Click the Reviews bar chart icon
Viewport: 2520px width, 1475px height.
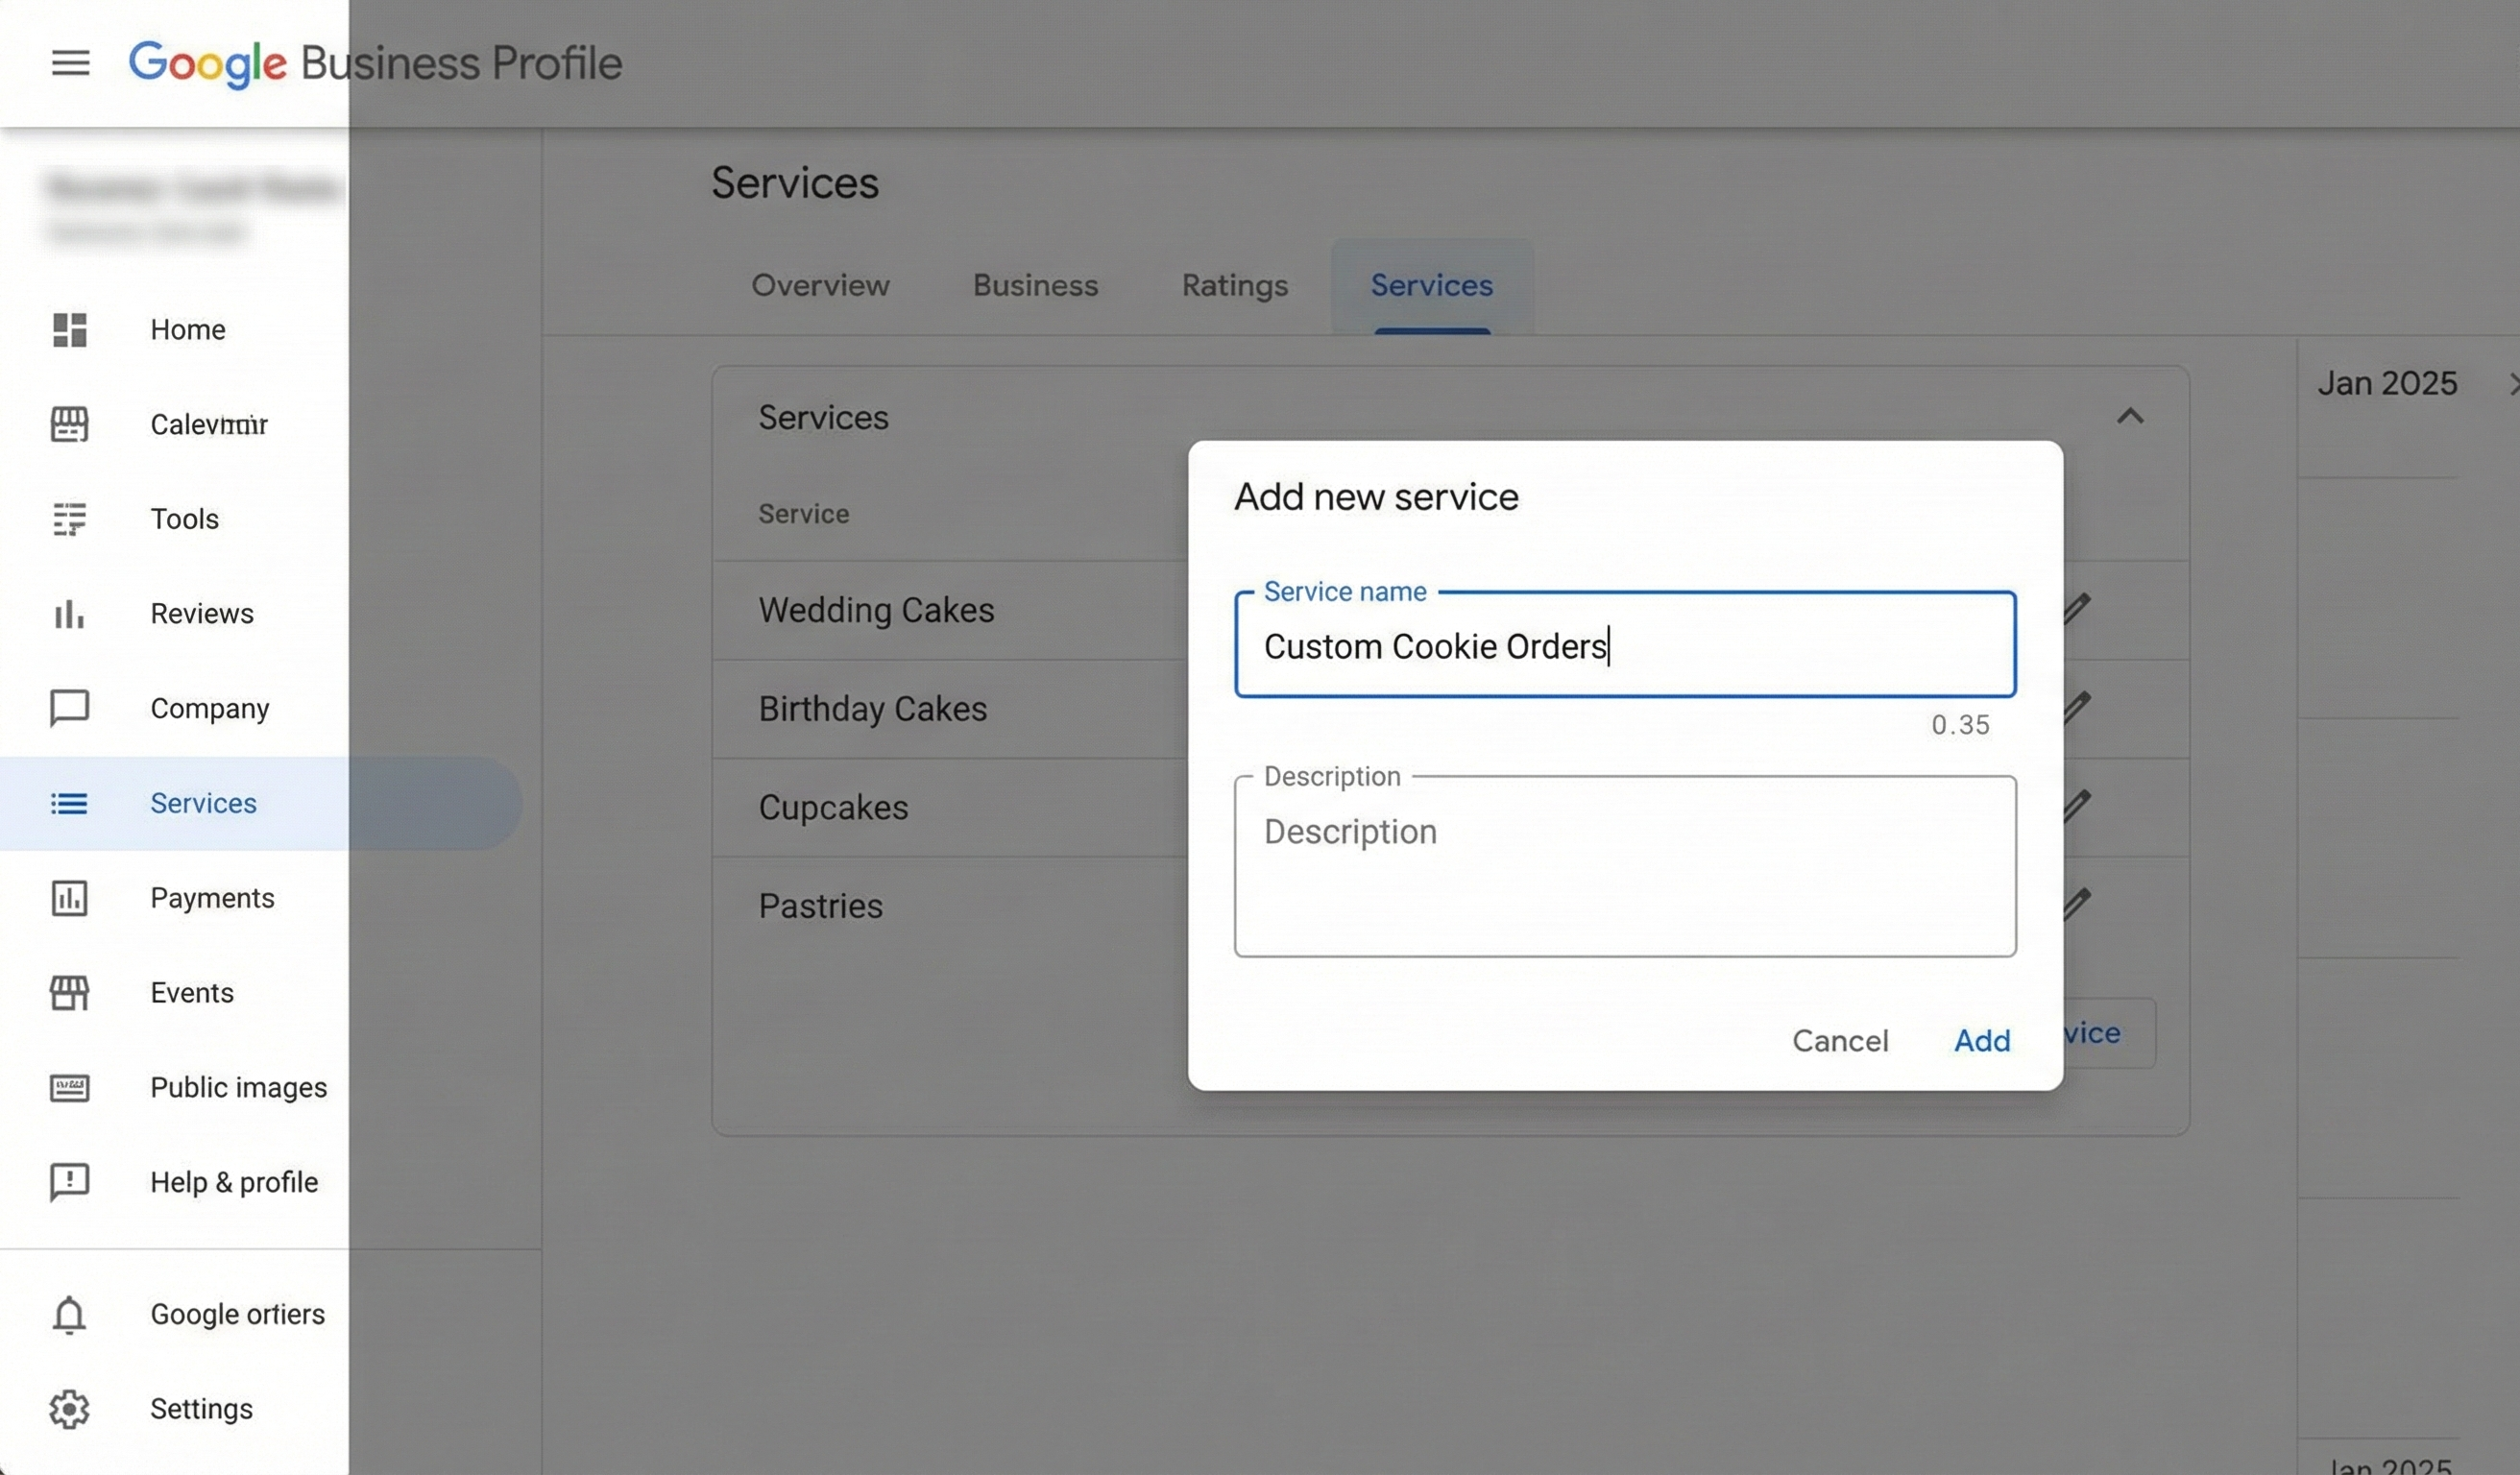[69, 613]
